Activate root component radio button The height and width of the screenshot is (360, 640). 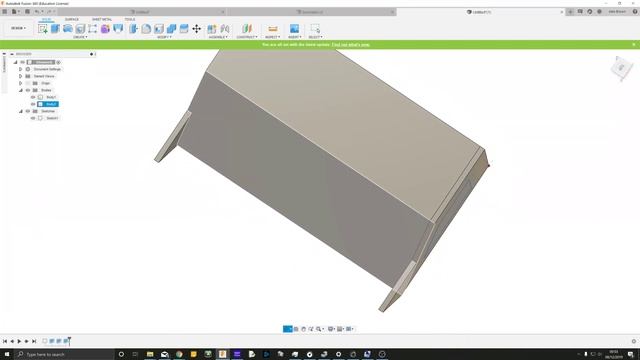(58, 62)
